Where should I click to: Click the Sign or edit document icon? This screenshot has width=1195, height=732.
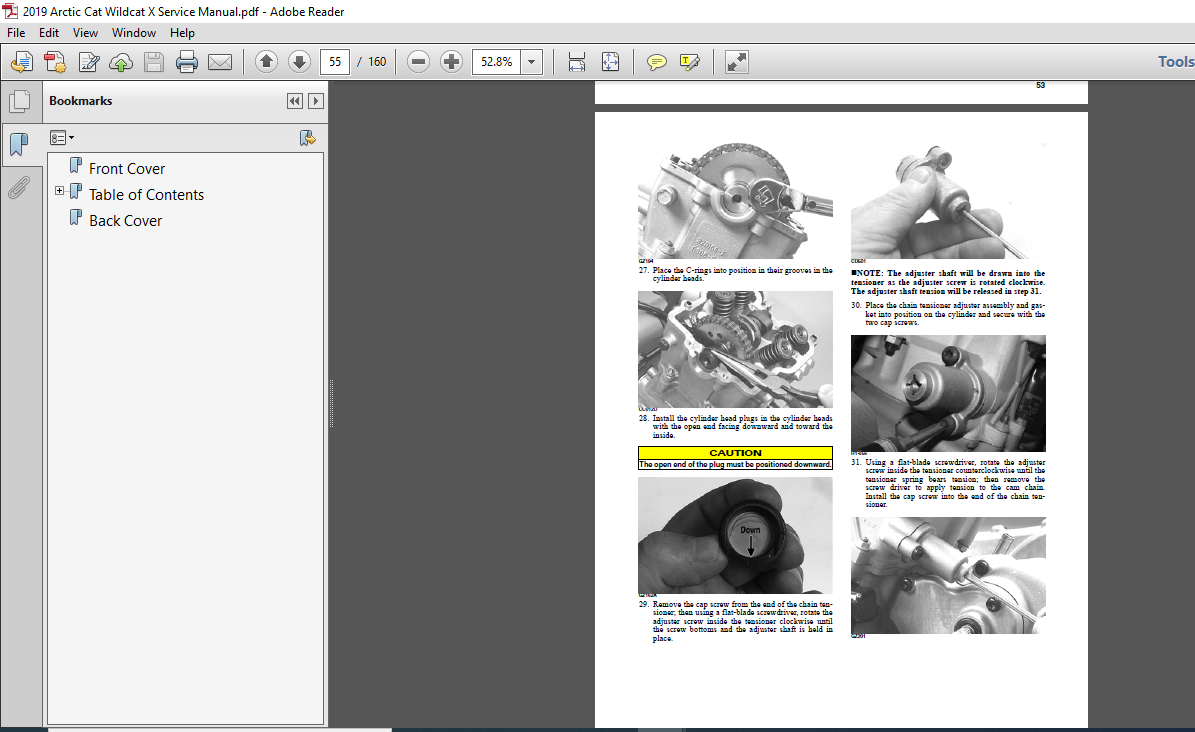tap(89, 62)
